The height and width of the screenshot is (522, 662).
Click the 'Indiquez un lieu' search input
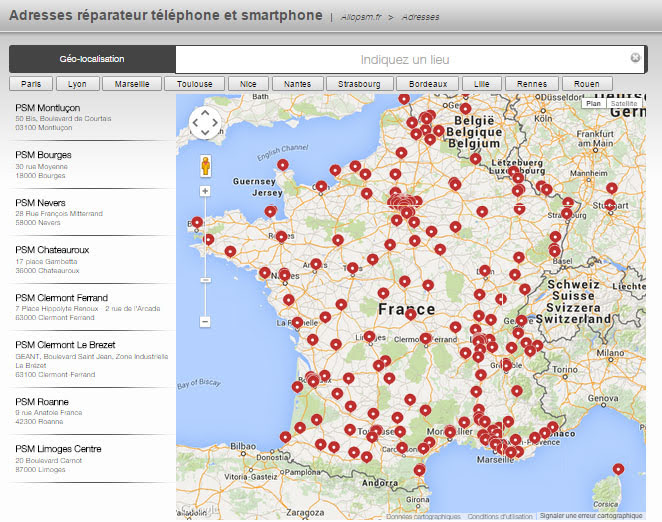click(x=404, y=60)
